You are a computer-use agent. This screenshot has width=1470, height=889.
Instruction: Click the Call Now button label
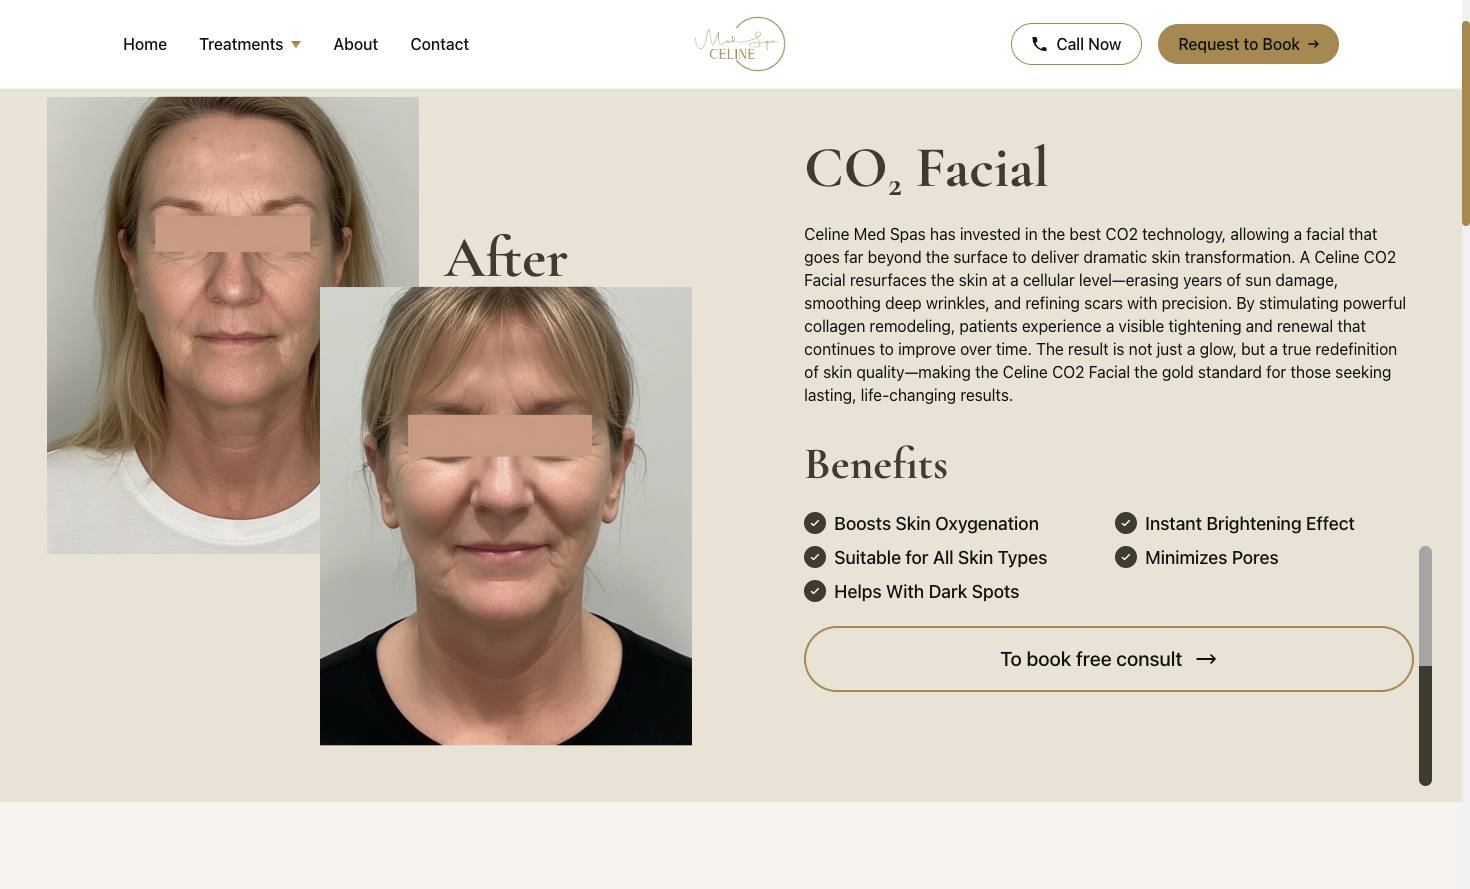click(1088, 44)
